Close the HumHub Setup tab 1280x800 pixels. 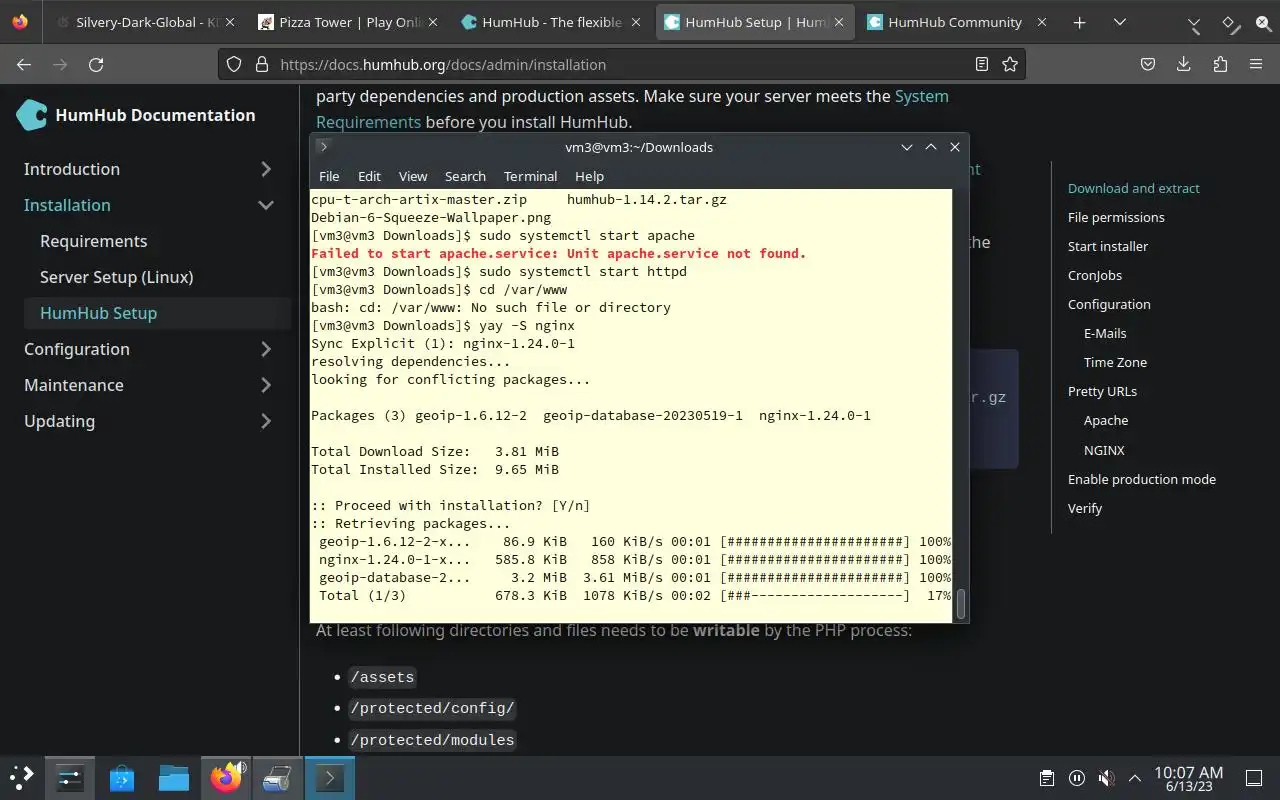(x=838, y=22)
